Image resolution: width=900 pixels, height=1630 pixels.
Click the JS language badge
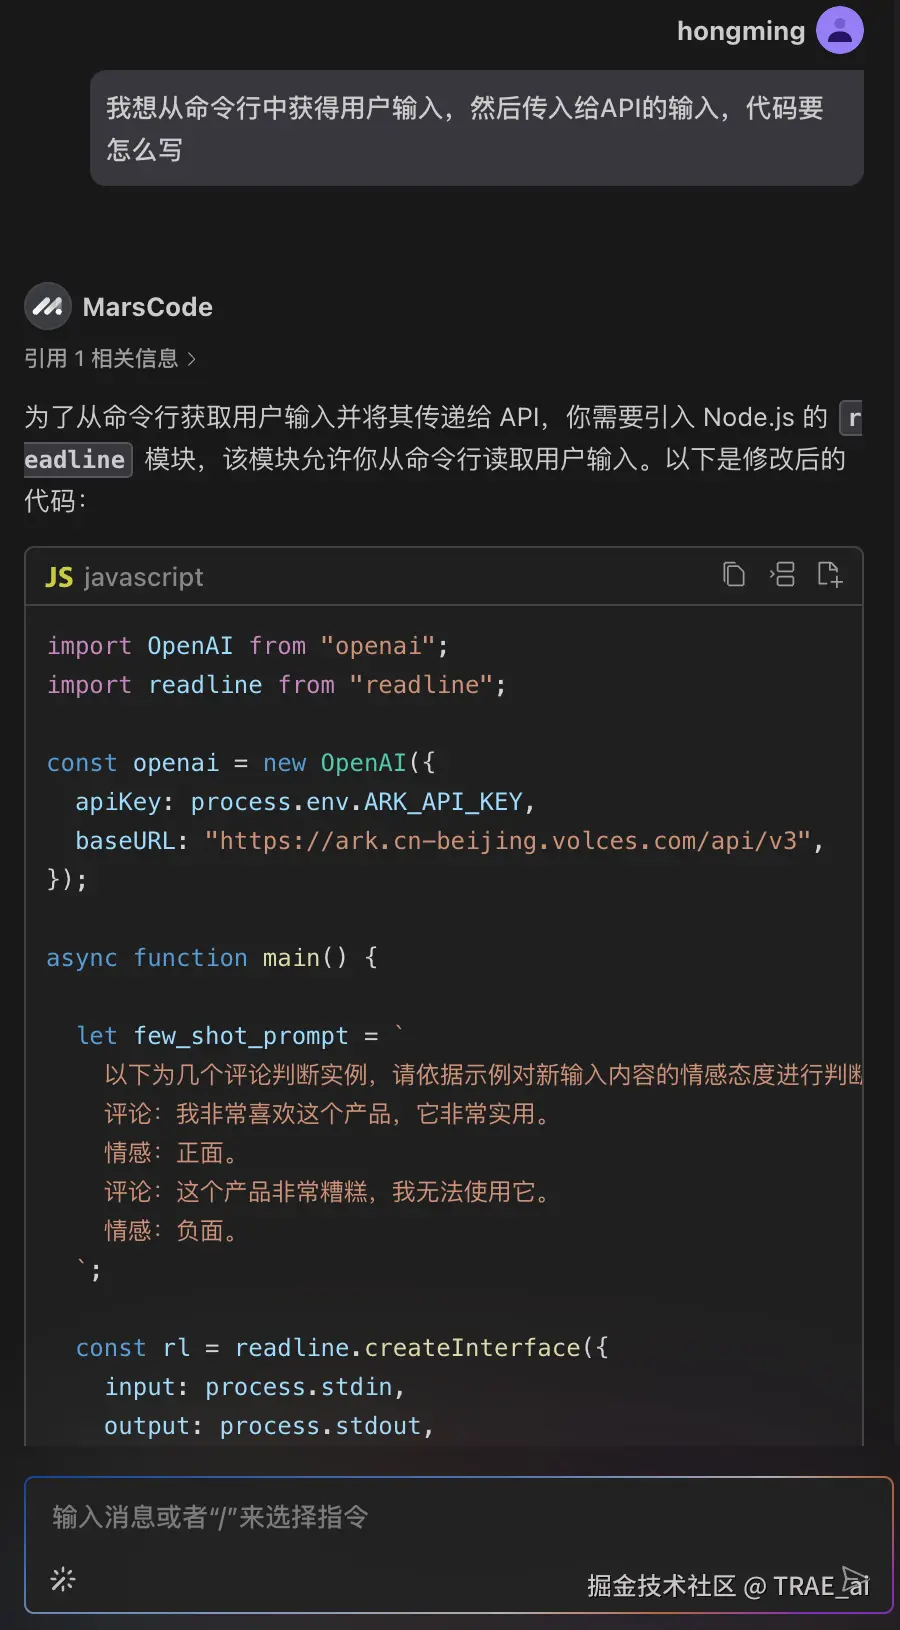pyautogui.click(x=59, y=576)
